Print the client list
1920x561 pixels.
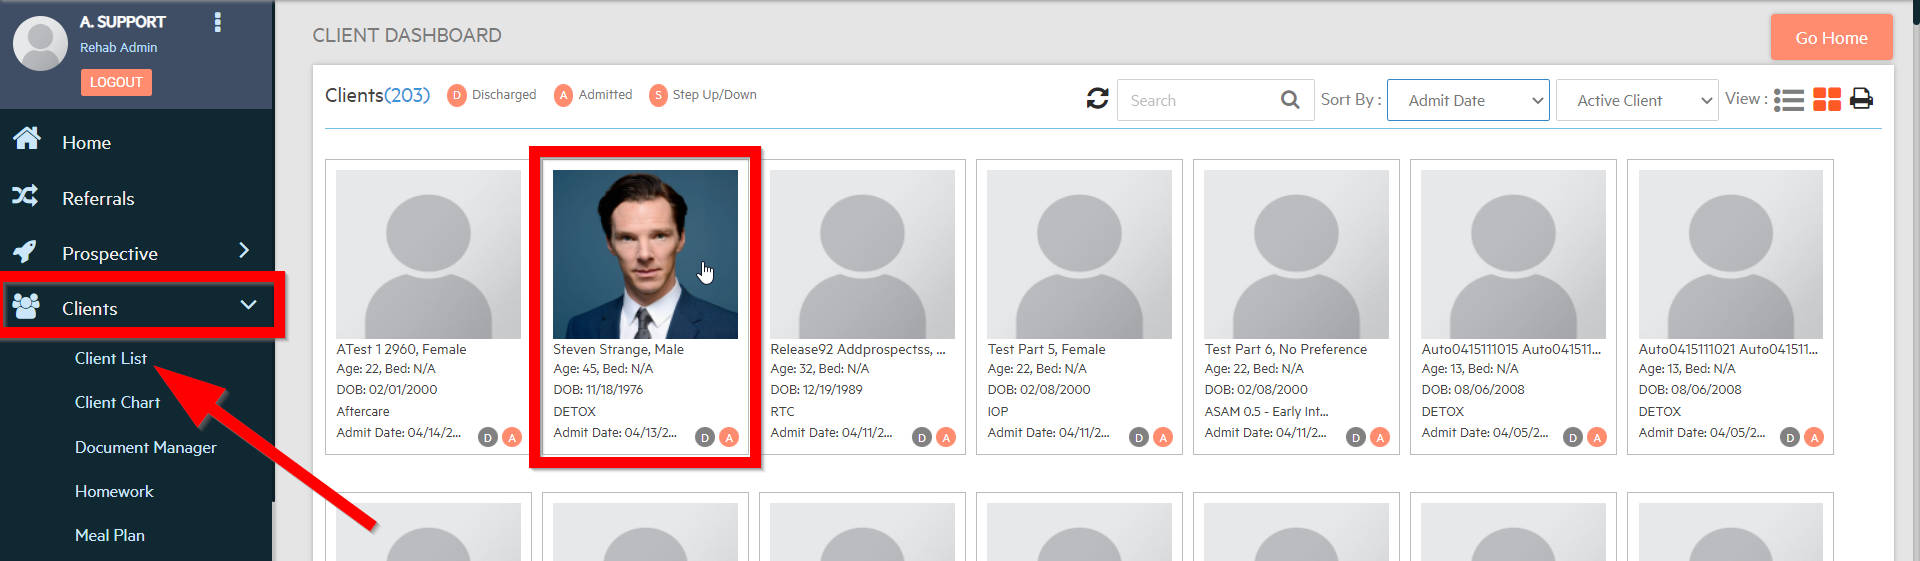pos(1861,98)
